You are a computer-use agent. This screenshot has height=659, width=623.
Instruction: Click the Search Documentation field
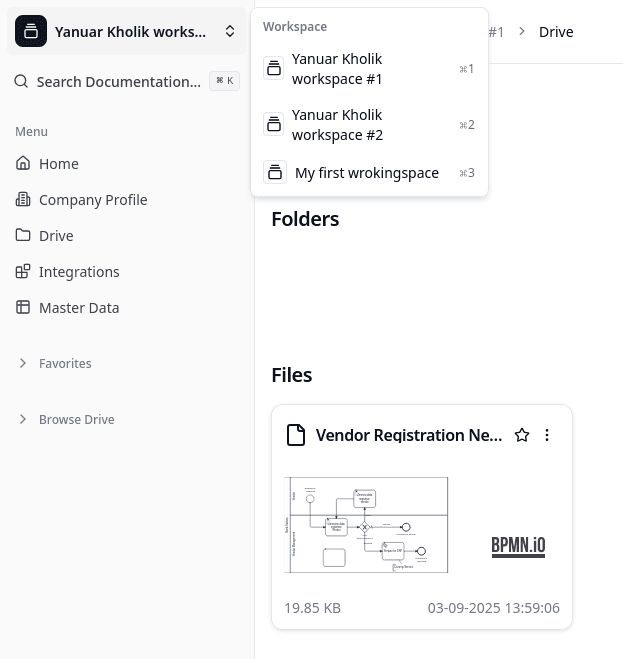(x=118, y=82)
